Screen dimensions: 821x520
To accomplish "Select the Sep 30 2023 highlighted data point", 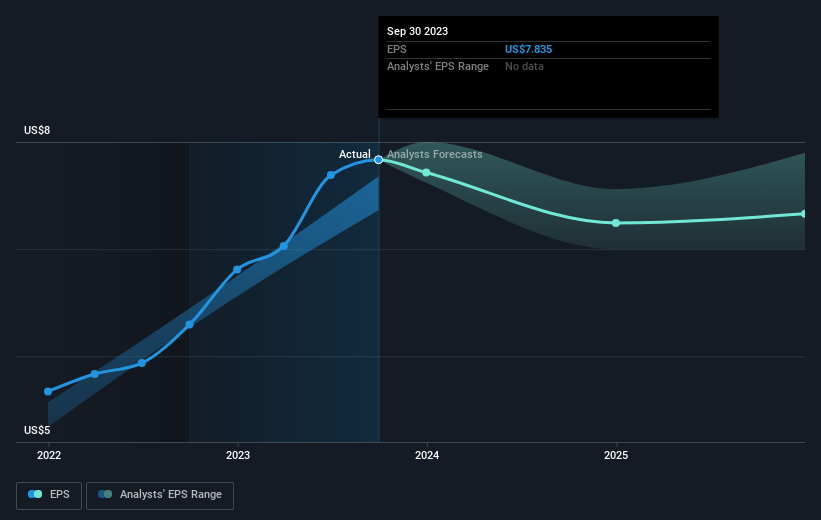I will click(x=379, y=160).
